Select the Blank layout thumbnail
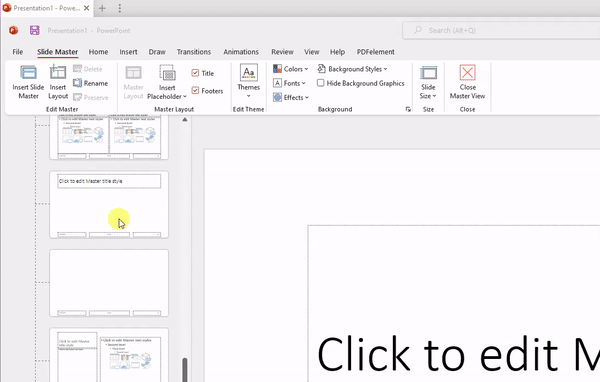Image resolution: width=600 pixels, height=382 pixels. tap(109, 283)
